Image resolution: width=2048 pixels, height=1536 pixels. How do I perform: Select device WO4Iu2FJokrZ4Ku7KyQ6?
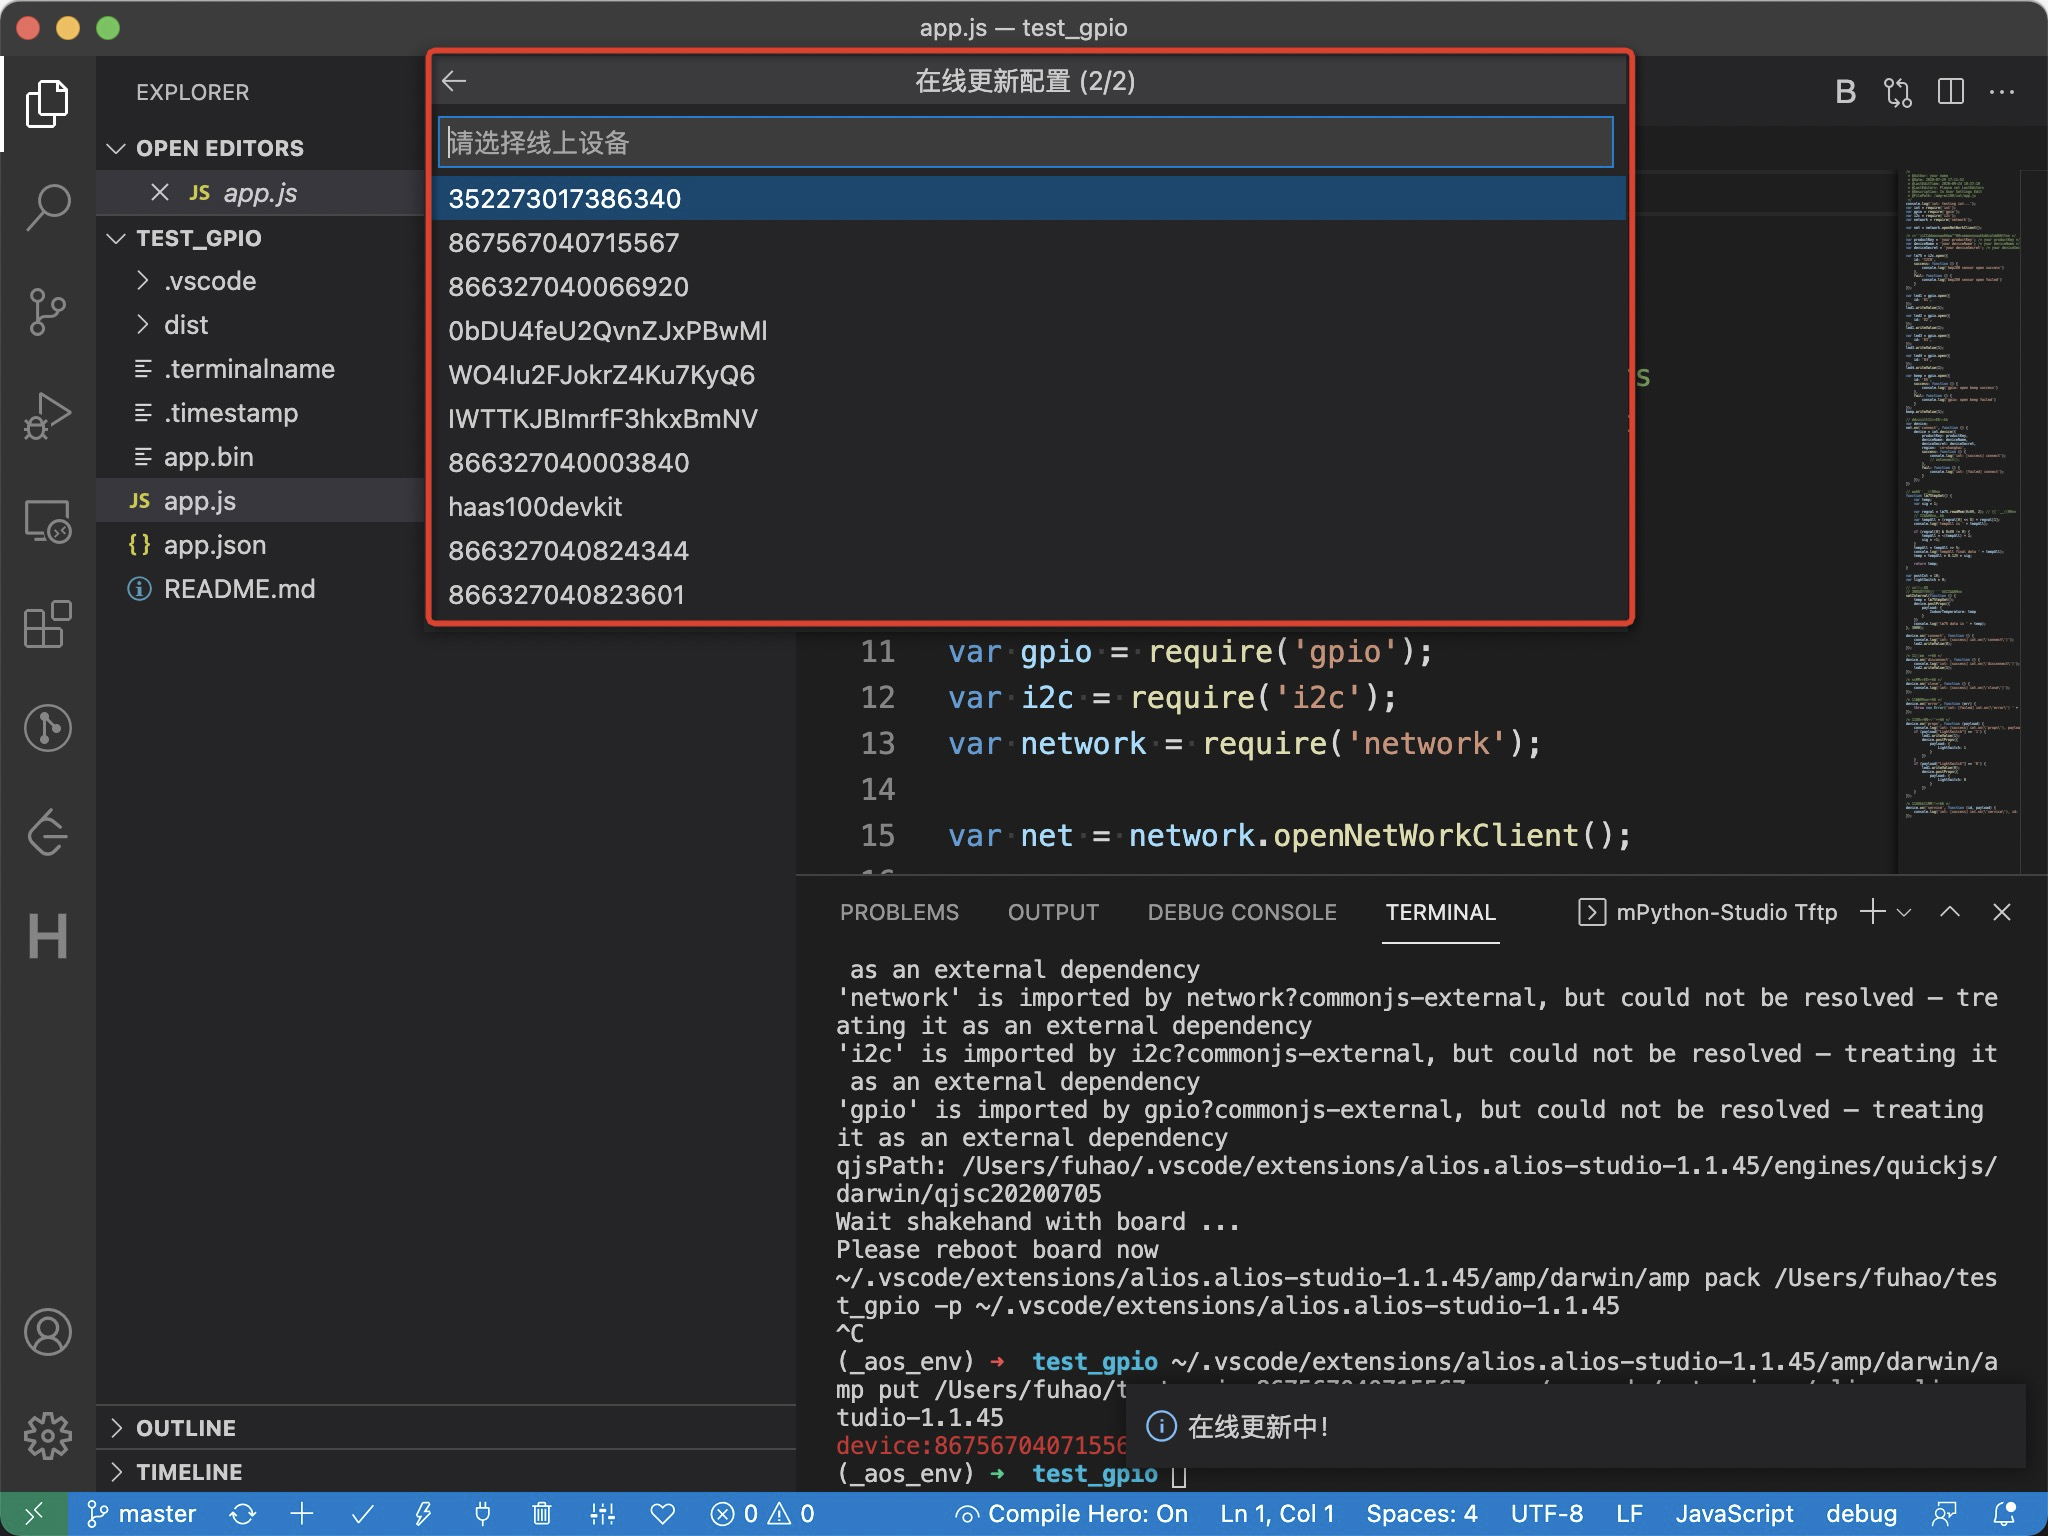tap(1030, 374)
